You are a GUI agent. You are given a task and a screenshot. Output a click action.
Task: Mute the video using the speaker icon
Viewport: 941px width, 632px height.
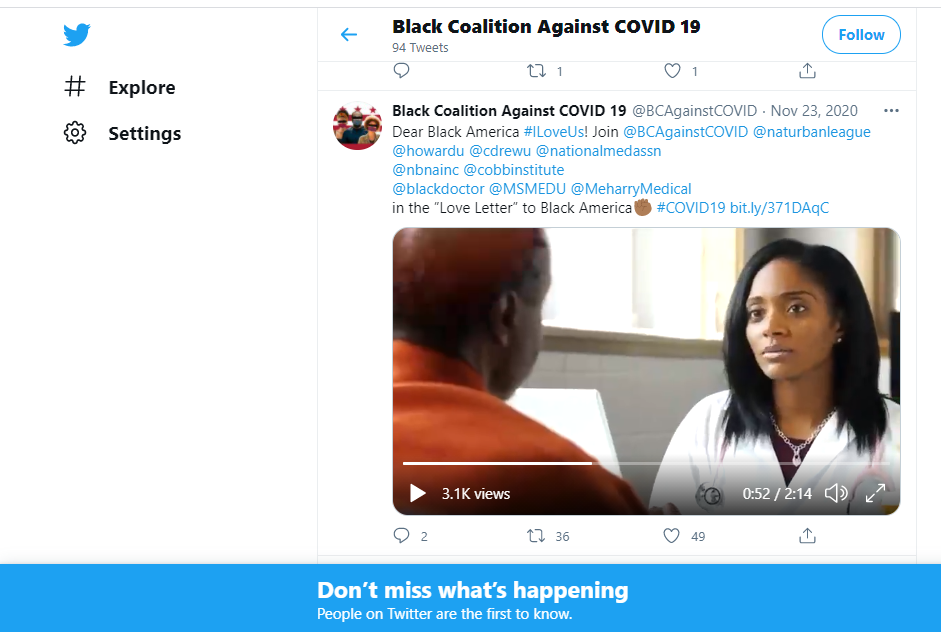(835, 493)
